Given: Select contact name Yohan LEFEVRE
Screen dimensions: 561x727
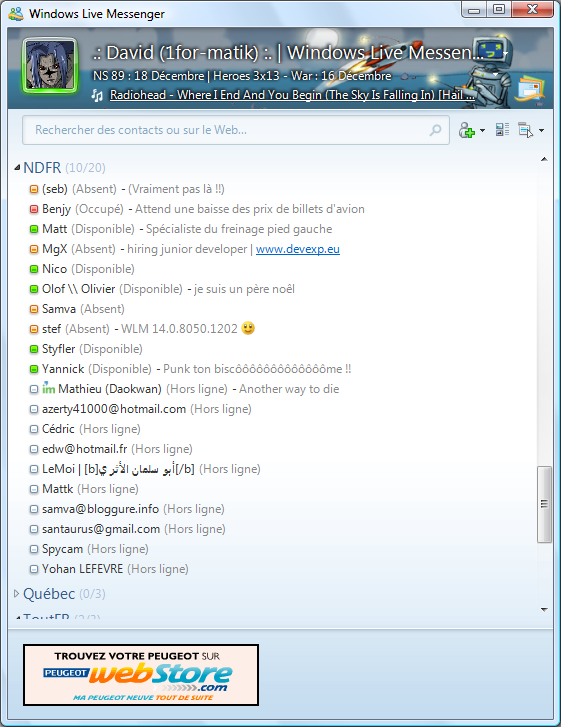Looking at the screenshot, I should click(83, 569).
